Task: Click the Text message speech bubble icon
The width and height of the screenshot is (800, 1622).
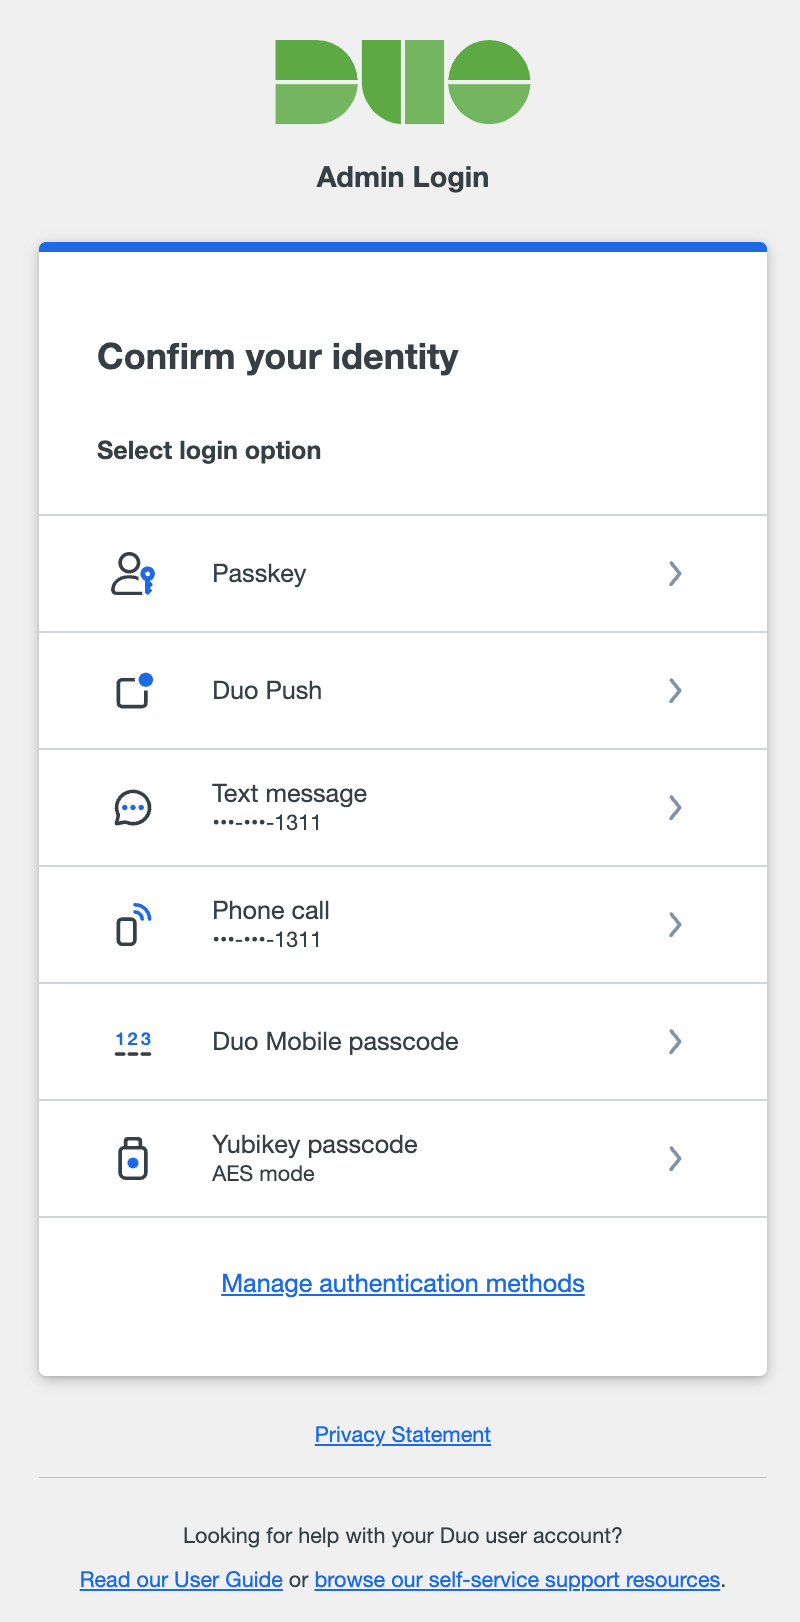Action: coord(131,807)
